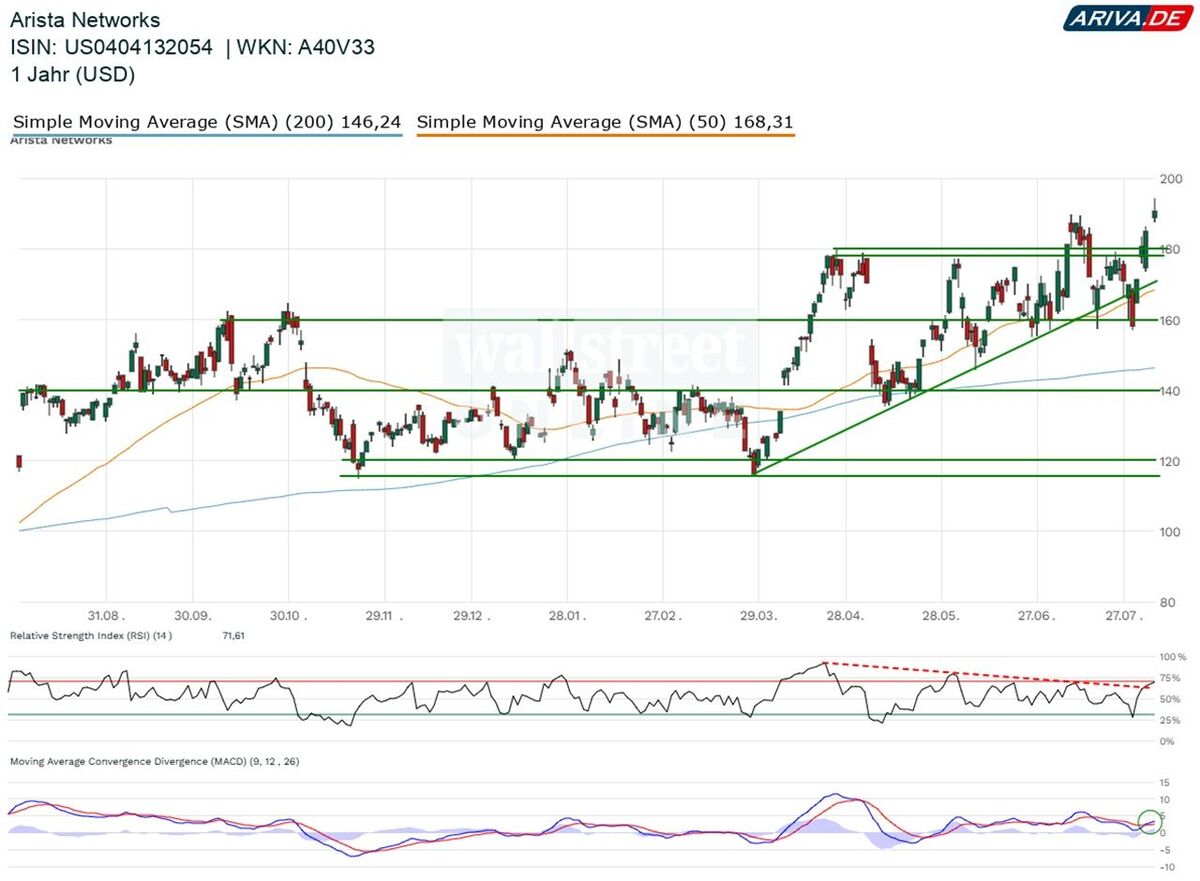The width and height of the screenshot is (1200, 881).
Task: Click the RSI 50% scale label
Action: (x=1171, y=699)
